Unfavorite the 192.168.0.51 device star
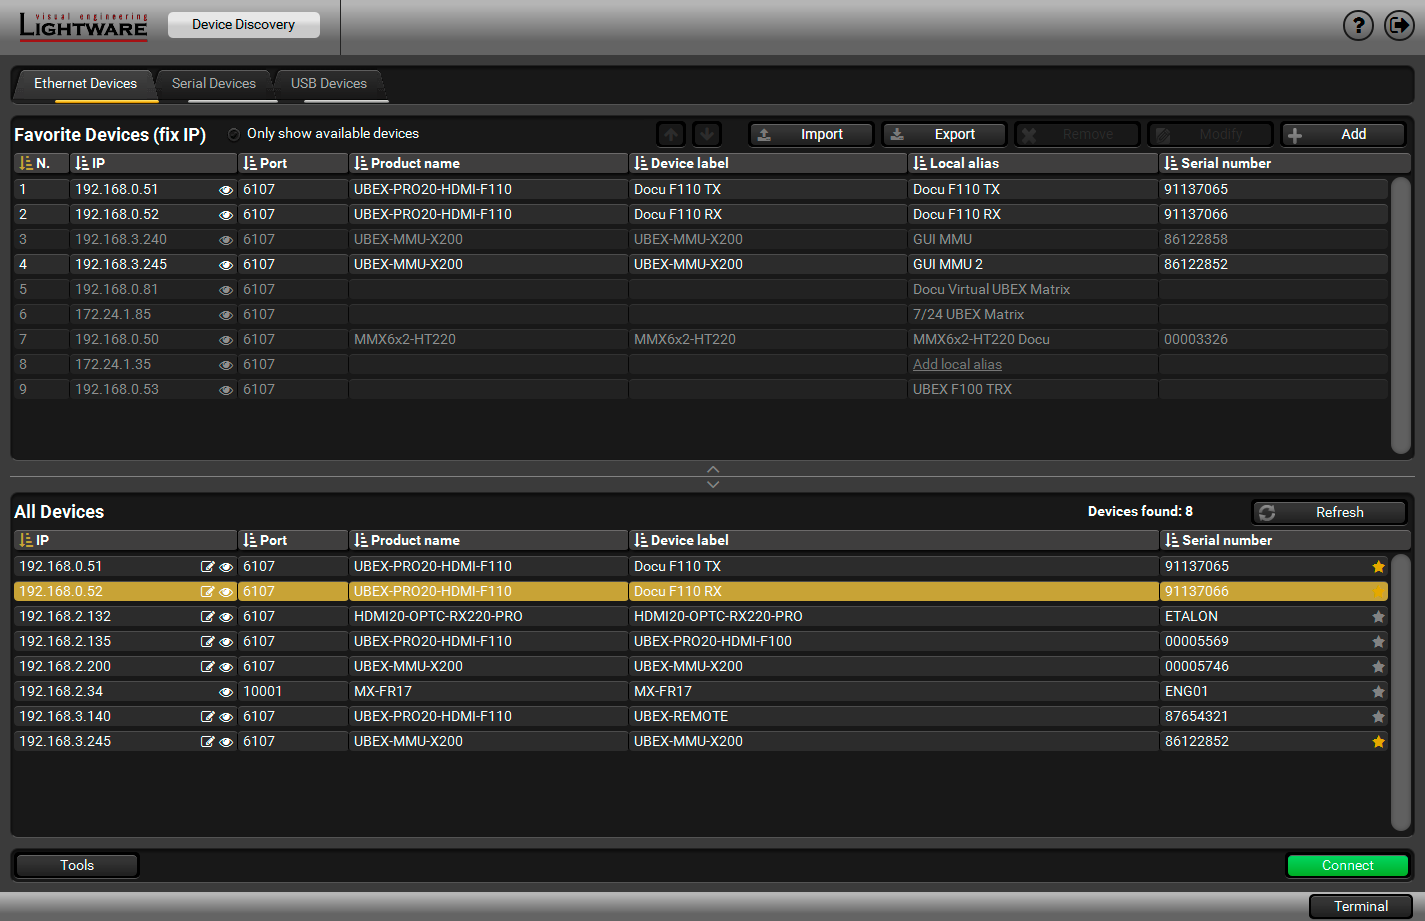 [1378, 567]
